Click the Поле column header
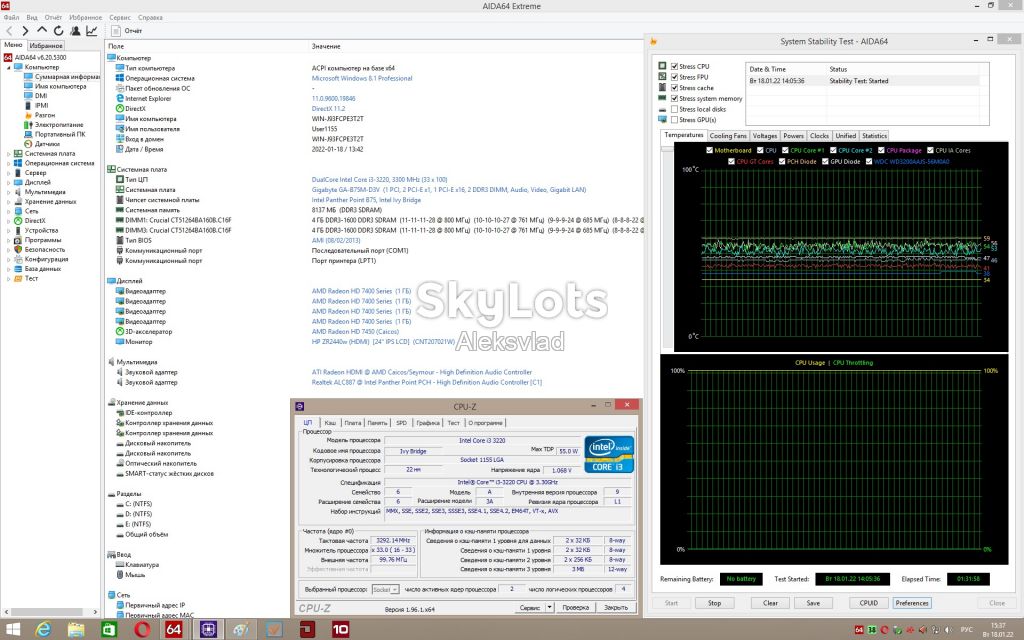Screen dimensions: 1024x640 tap(116, 46)
